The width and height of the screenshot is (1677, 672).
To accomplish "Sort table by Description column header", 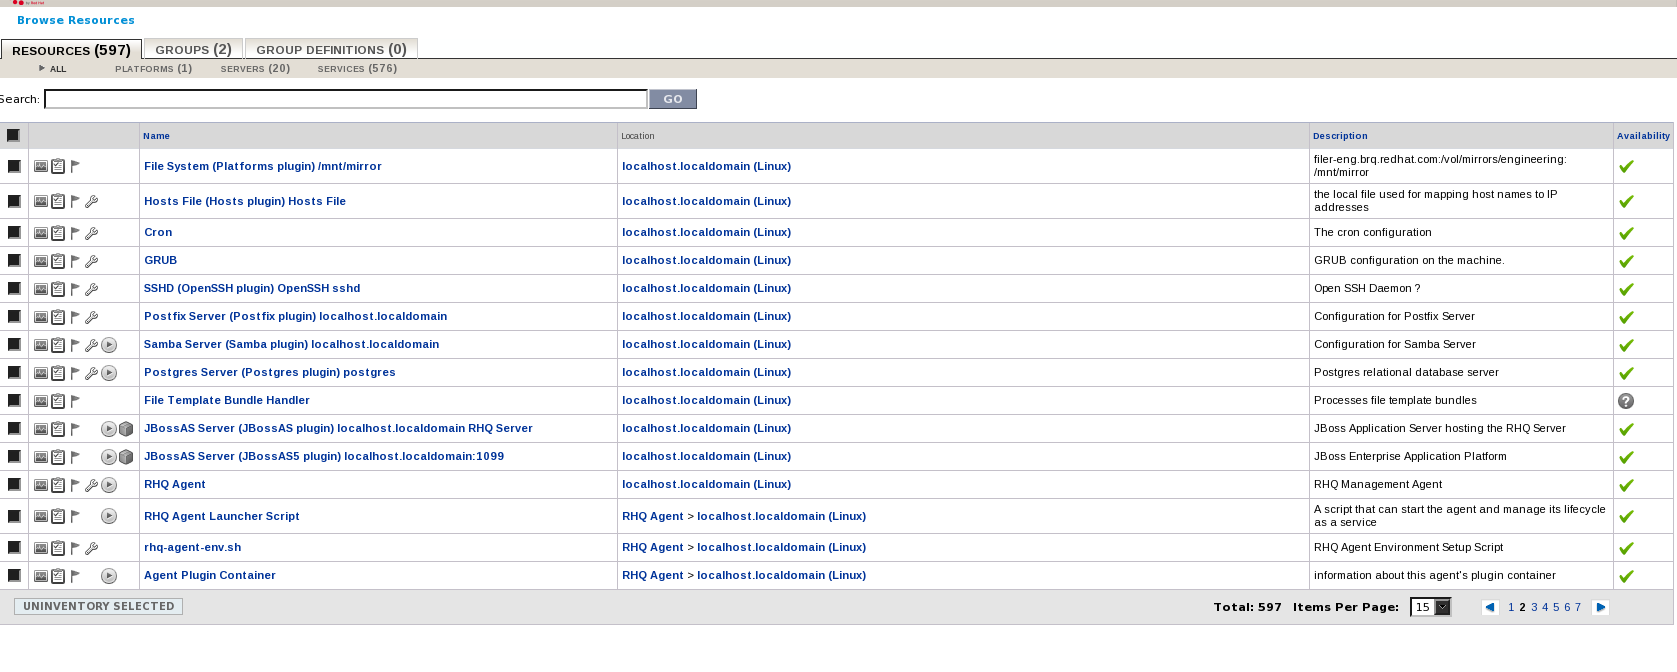I will tap(1340, 136).
